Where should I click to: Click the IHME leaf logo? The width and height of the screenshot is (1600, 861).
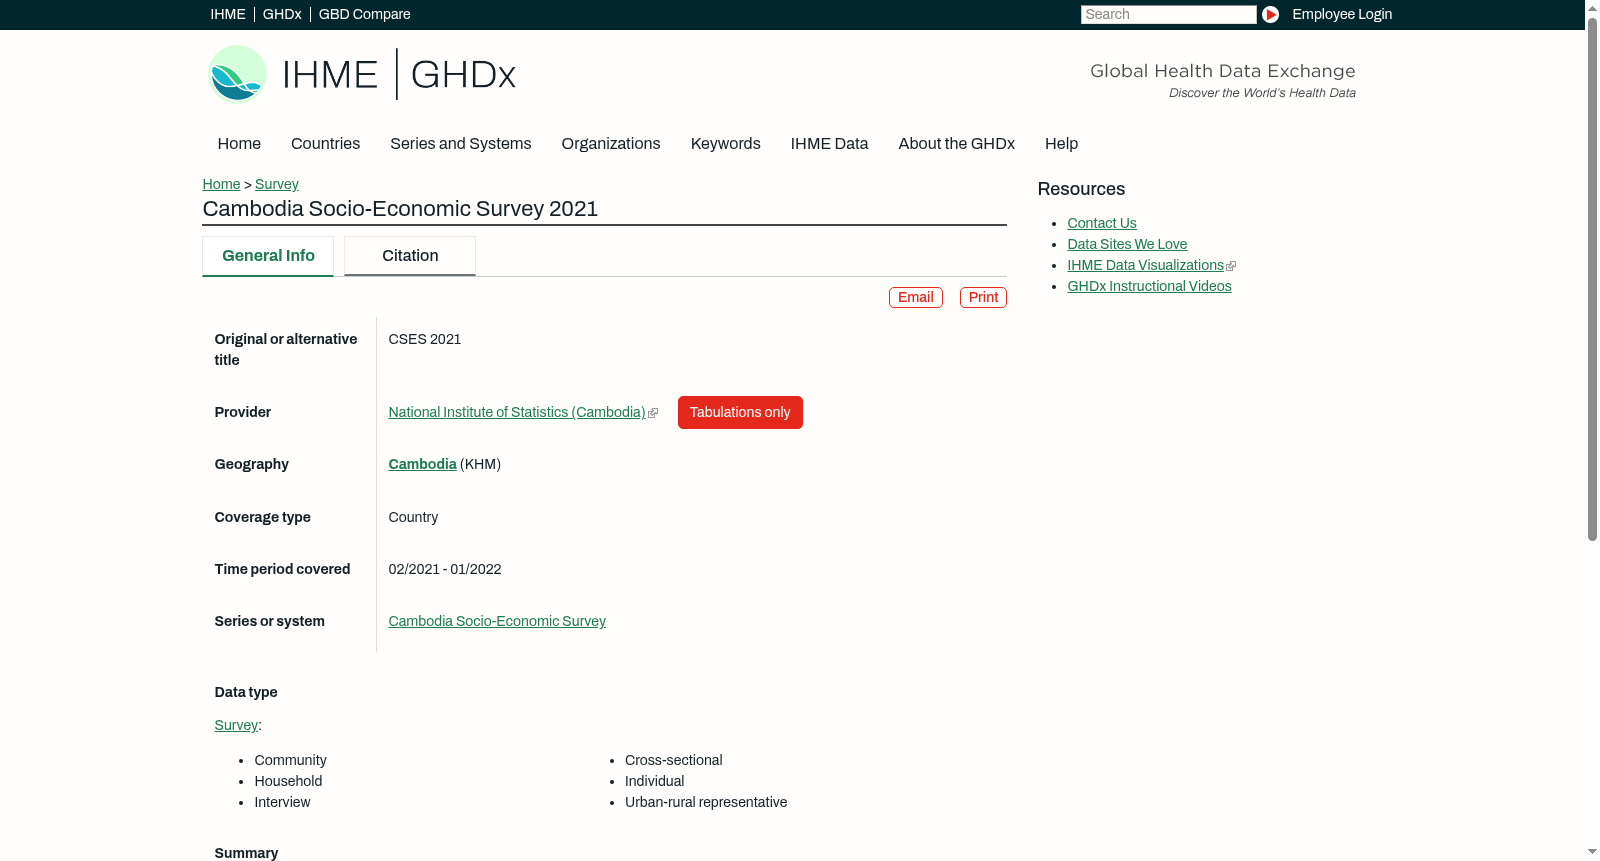(237, 74)
